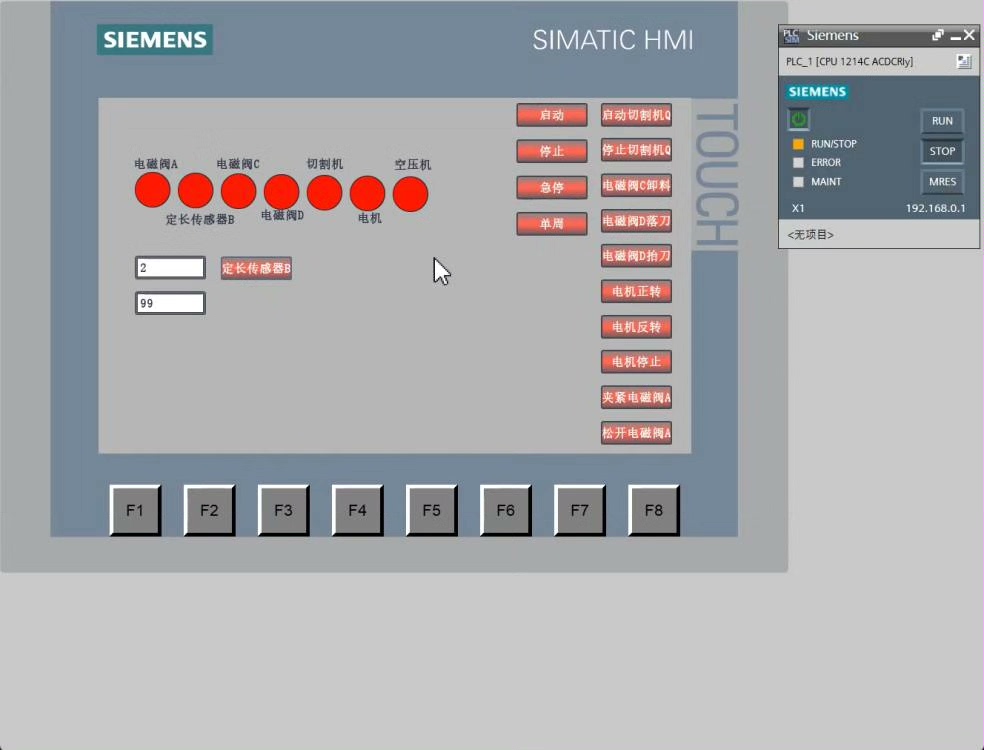The width and height of the screenshot is (984, 750).
Task: Click the F6 function key
Action: [506, 510]
